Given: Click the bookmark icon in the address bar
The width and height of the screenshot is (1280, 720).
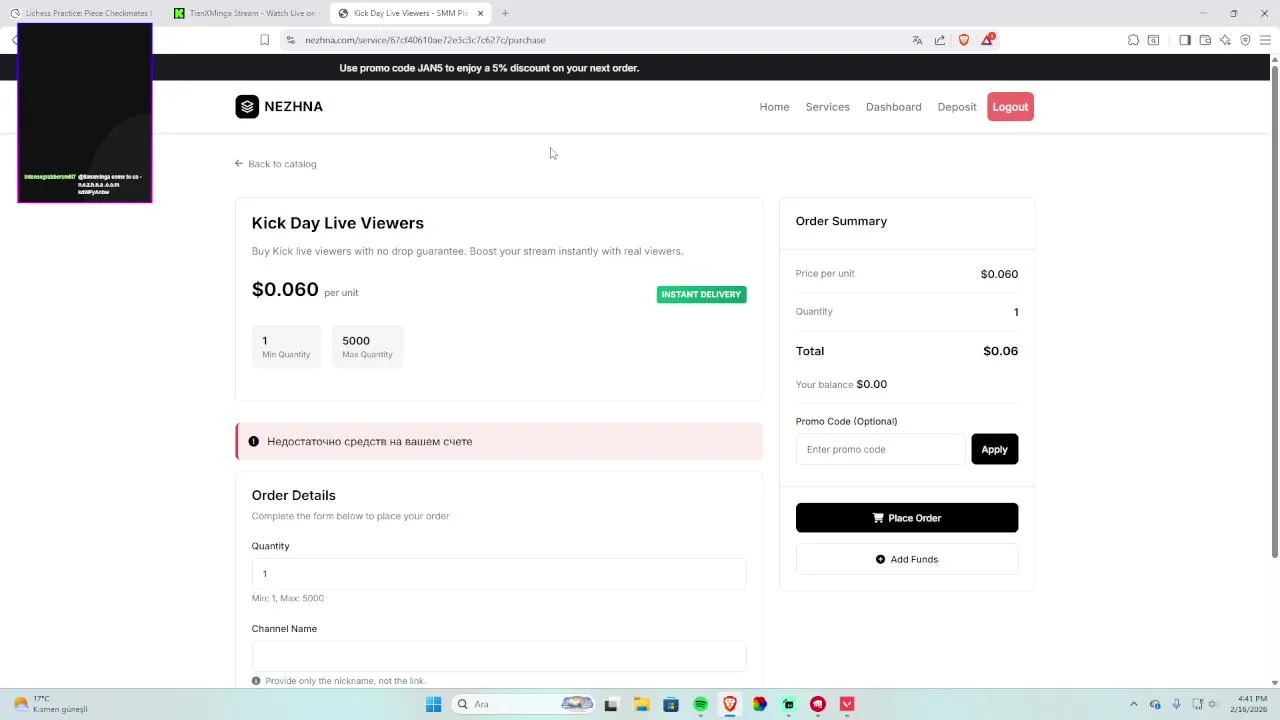Looking at the screenshot, I should [x=264, y=40].
